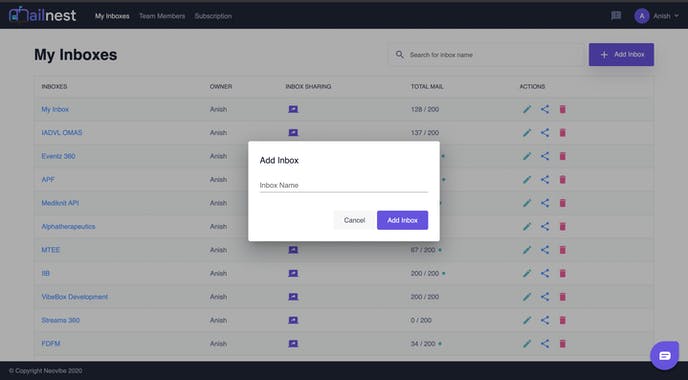Open the Mediknit API inbox link
This screenshot has height=380, width=688.
point(60,203)
